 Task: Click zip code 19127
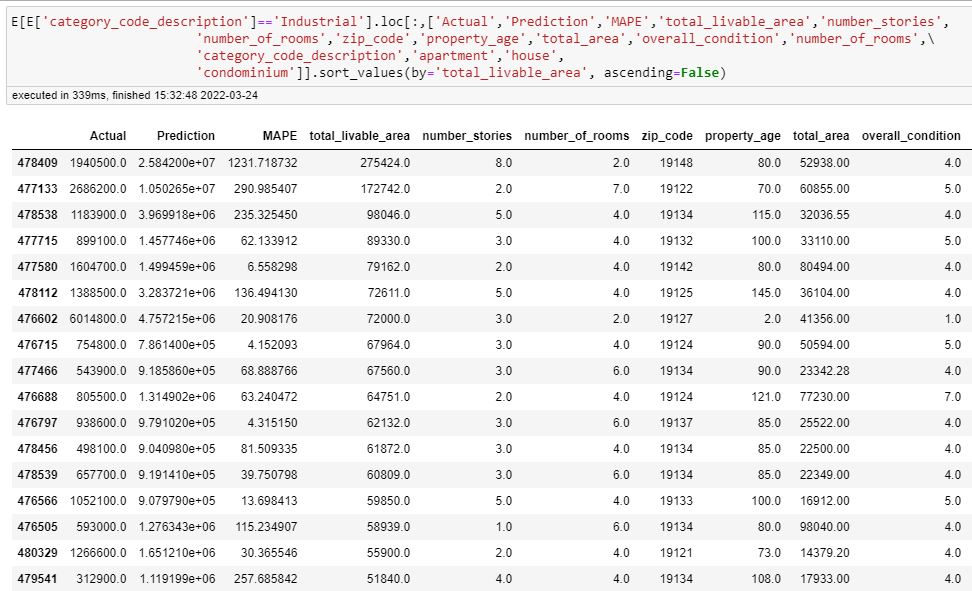click(x=676, y=319)
